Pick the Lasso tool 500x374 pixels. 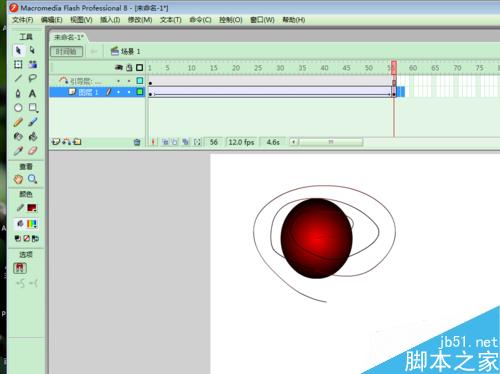click(x=32, y=78)
